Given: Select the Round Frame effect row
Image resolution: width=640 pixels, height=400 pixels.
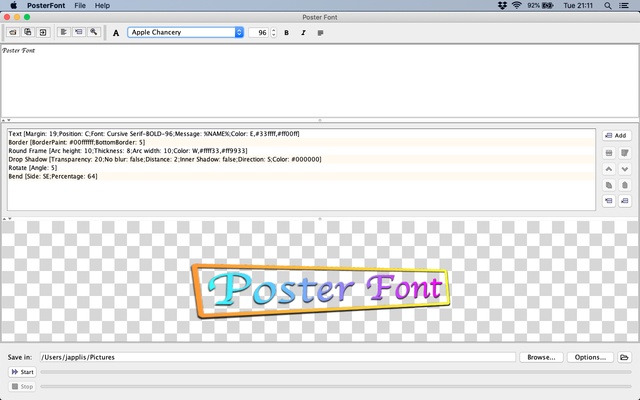Looking at the screenshot, I should pos(301,151).
